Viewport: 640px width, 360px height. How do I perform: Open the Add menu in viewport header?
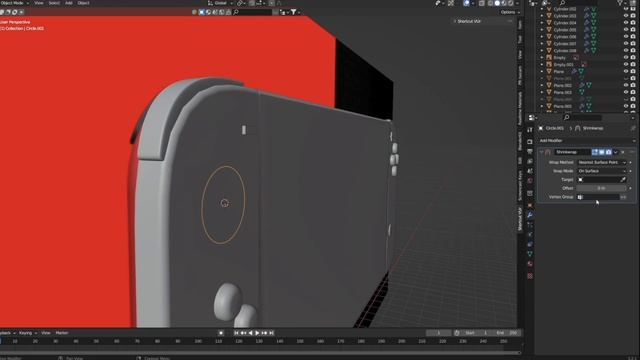coord(69,3)
